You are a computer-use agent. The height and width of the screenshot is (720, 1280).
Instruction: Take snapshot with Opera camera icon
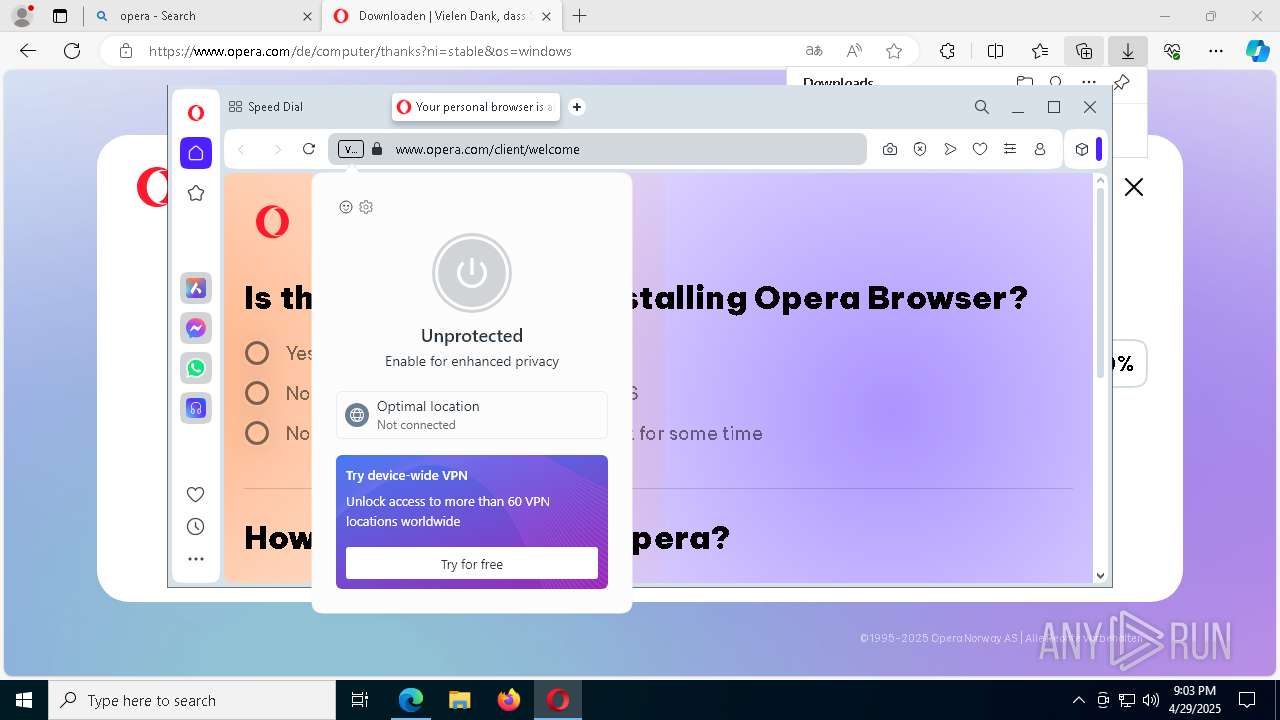[x=890, y=149]
